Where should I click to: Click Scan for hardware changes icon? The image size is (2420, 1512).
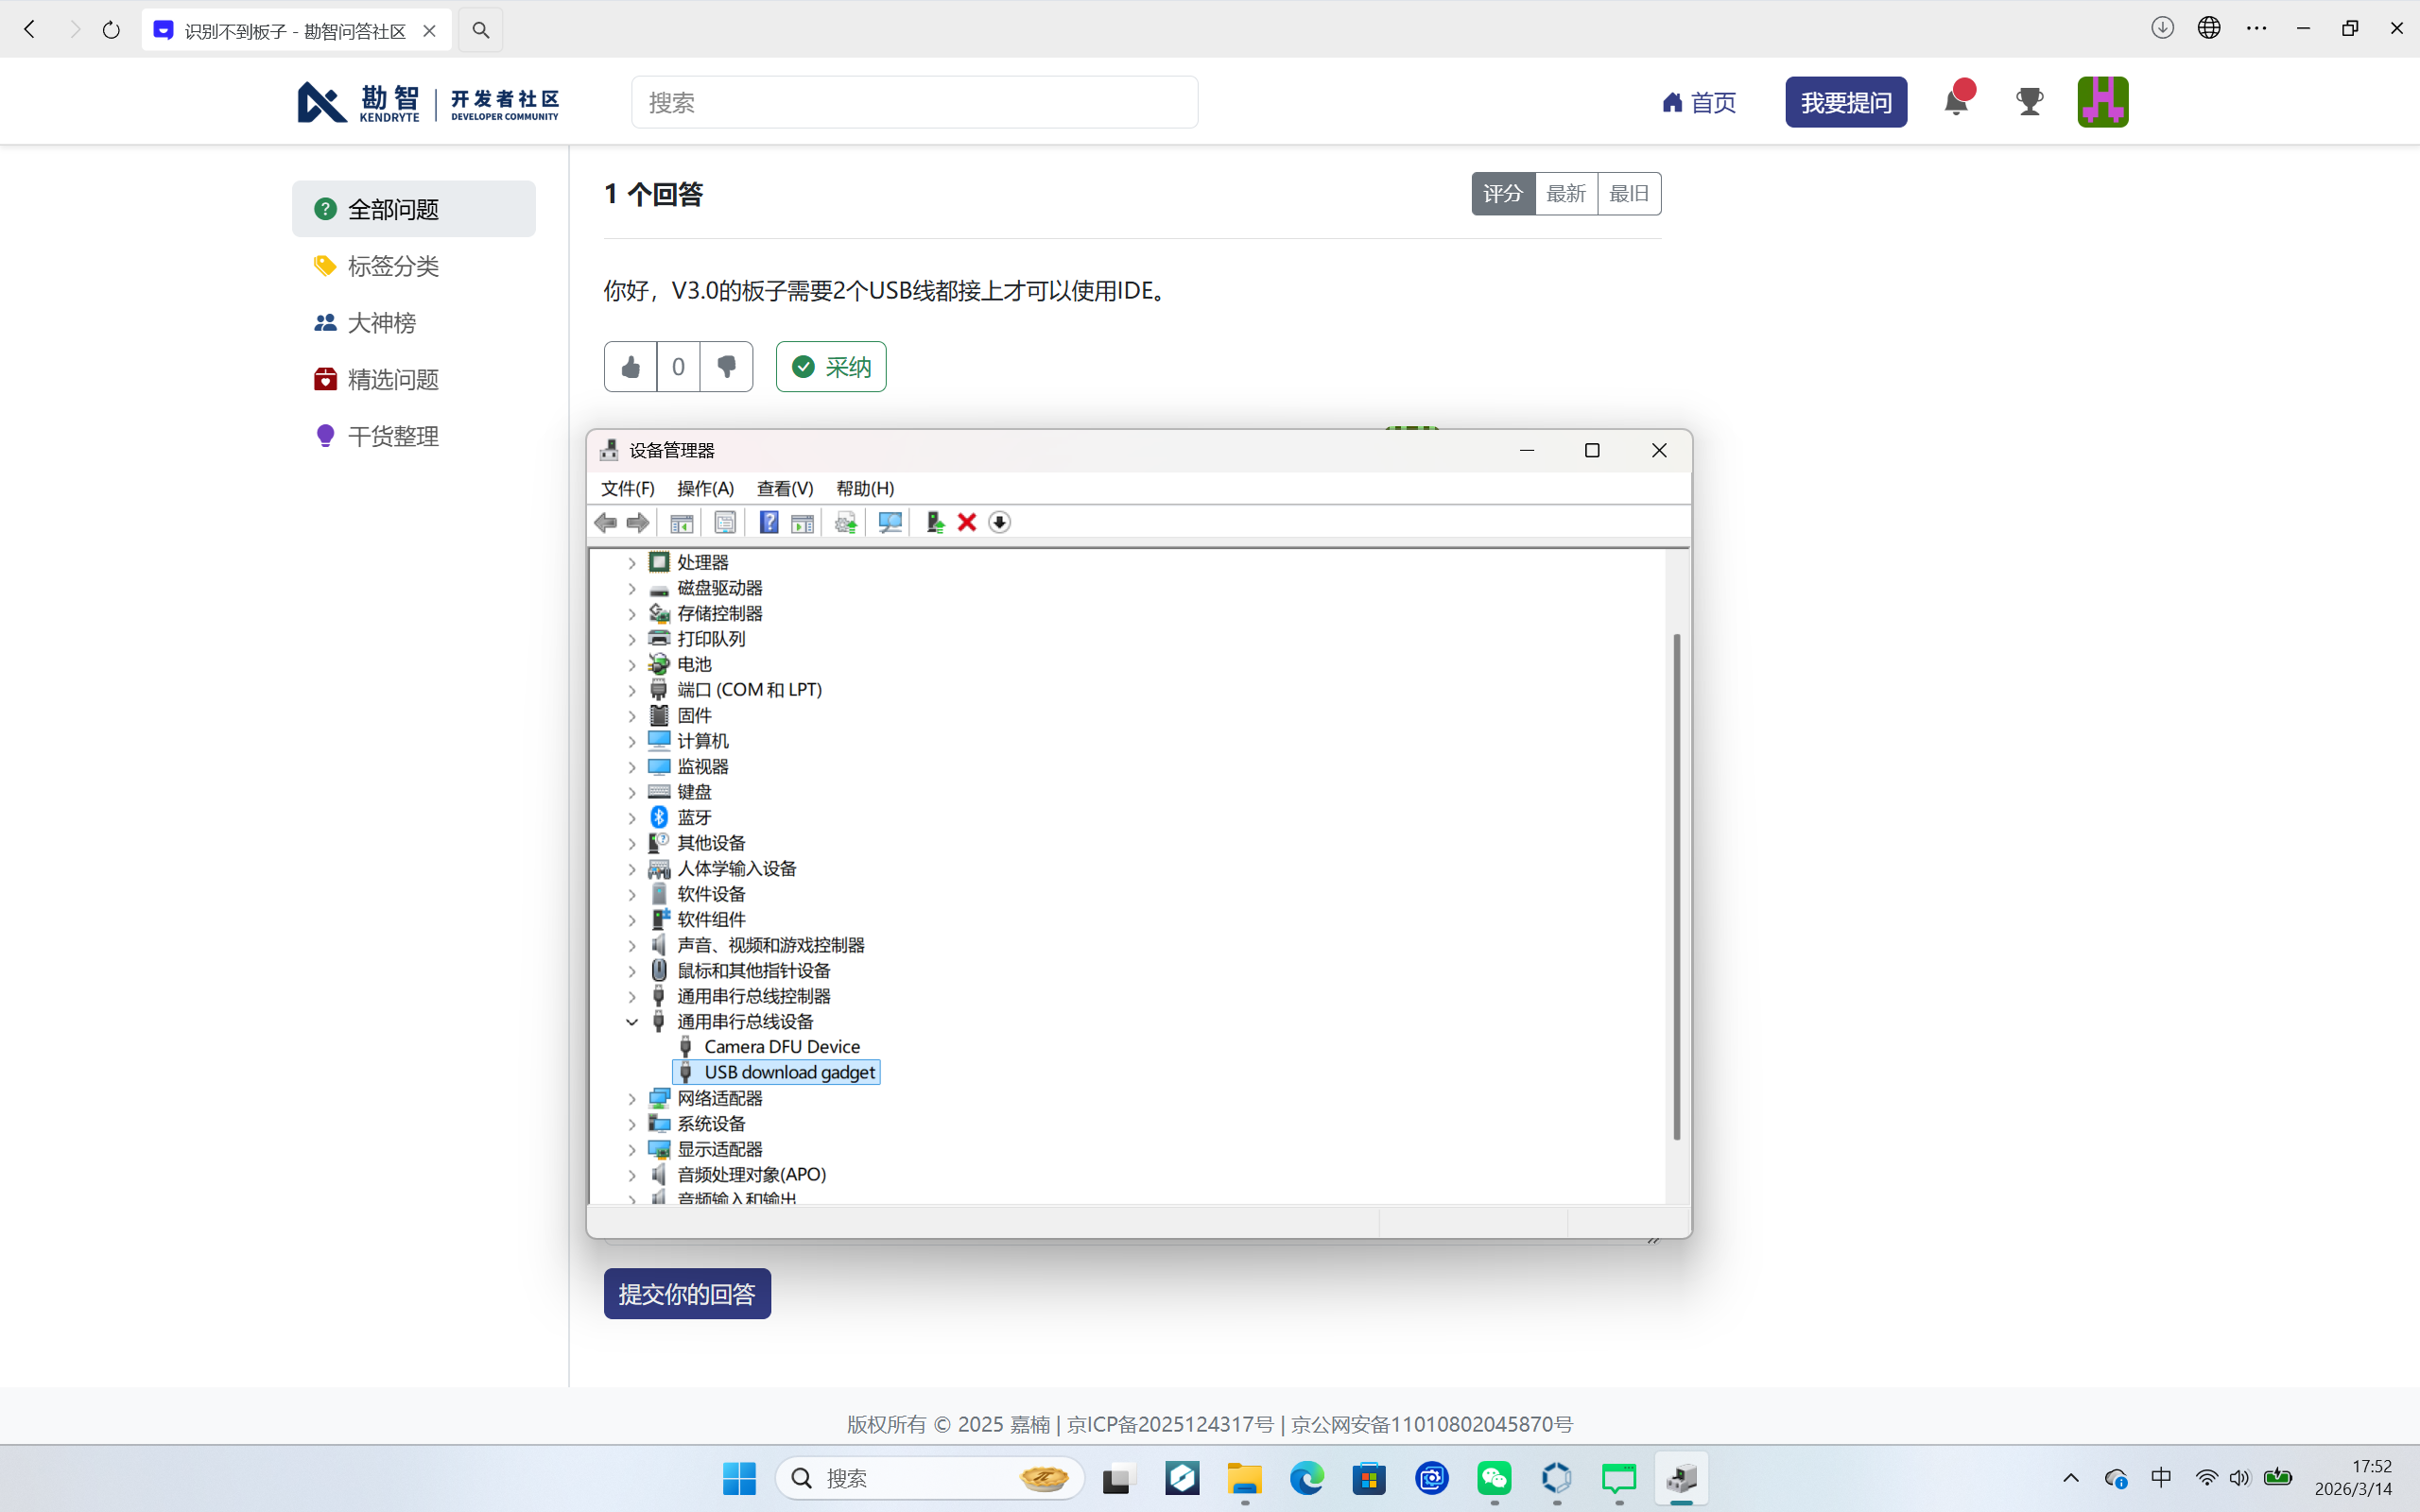pyautogui.click(x=889, y=522)
